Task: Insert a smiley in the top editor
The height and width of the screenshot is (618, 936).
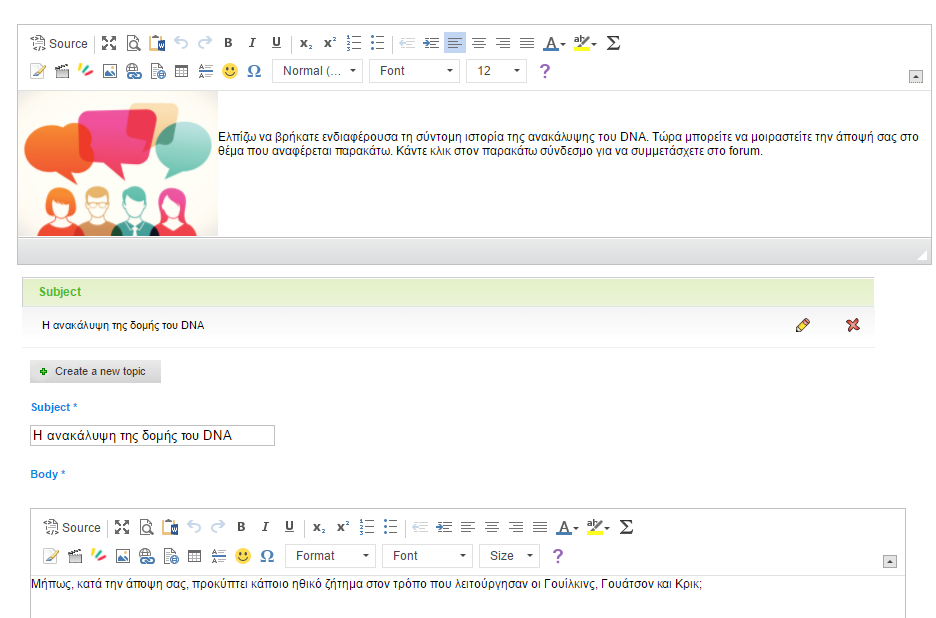Action: tap(230, 71)
